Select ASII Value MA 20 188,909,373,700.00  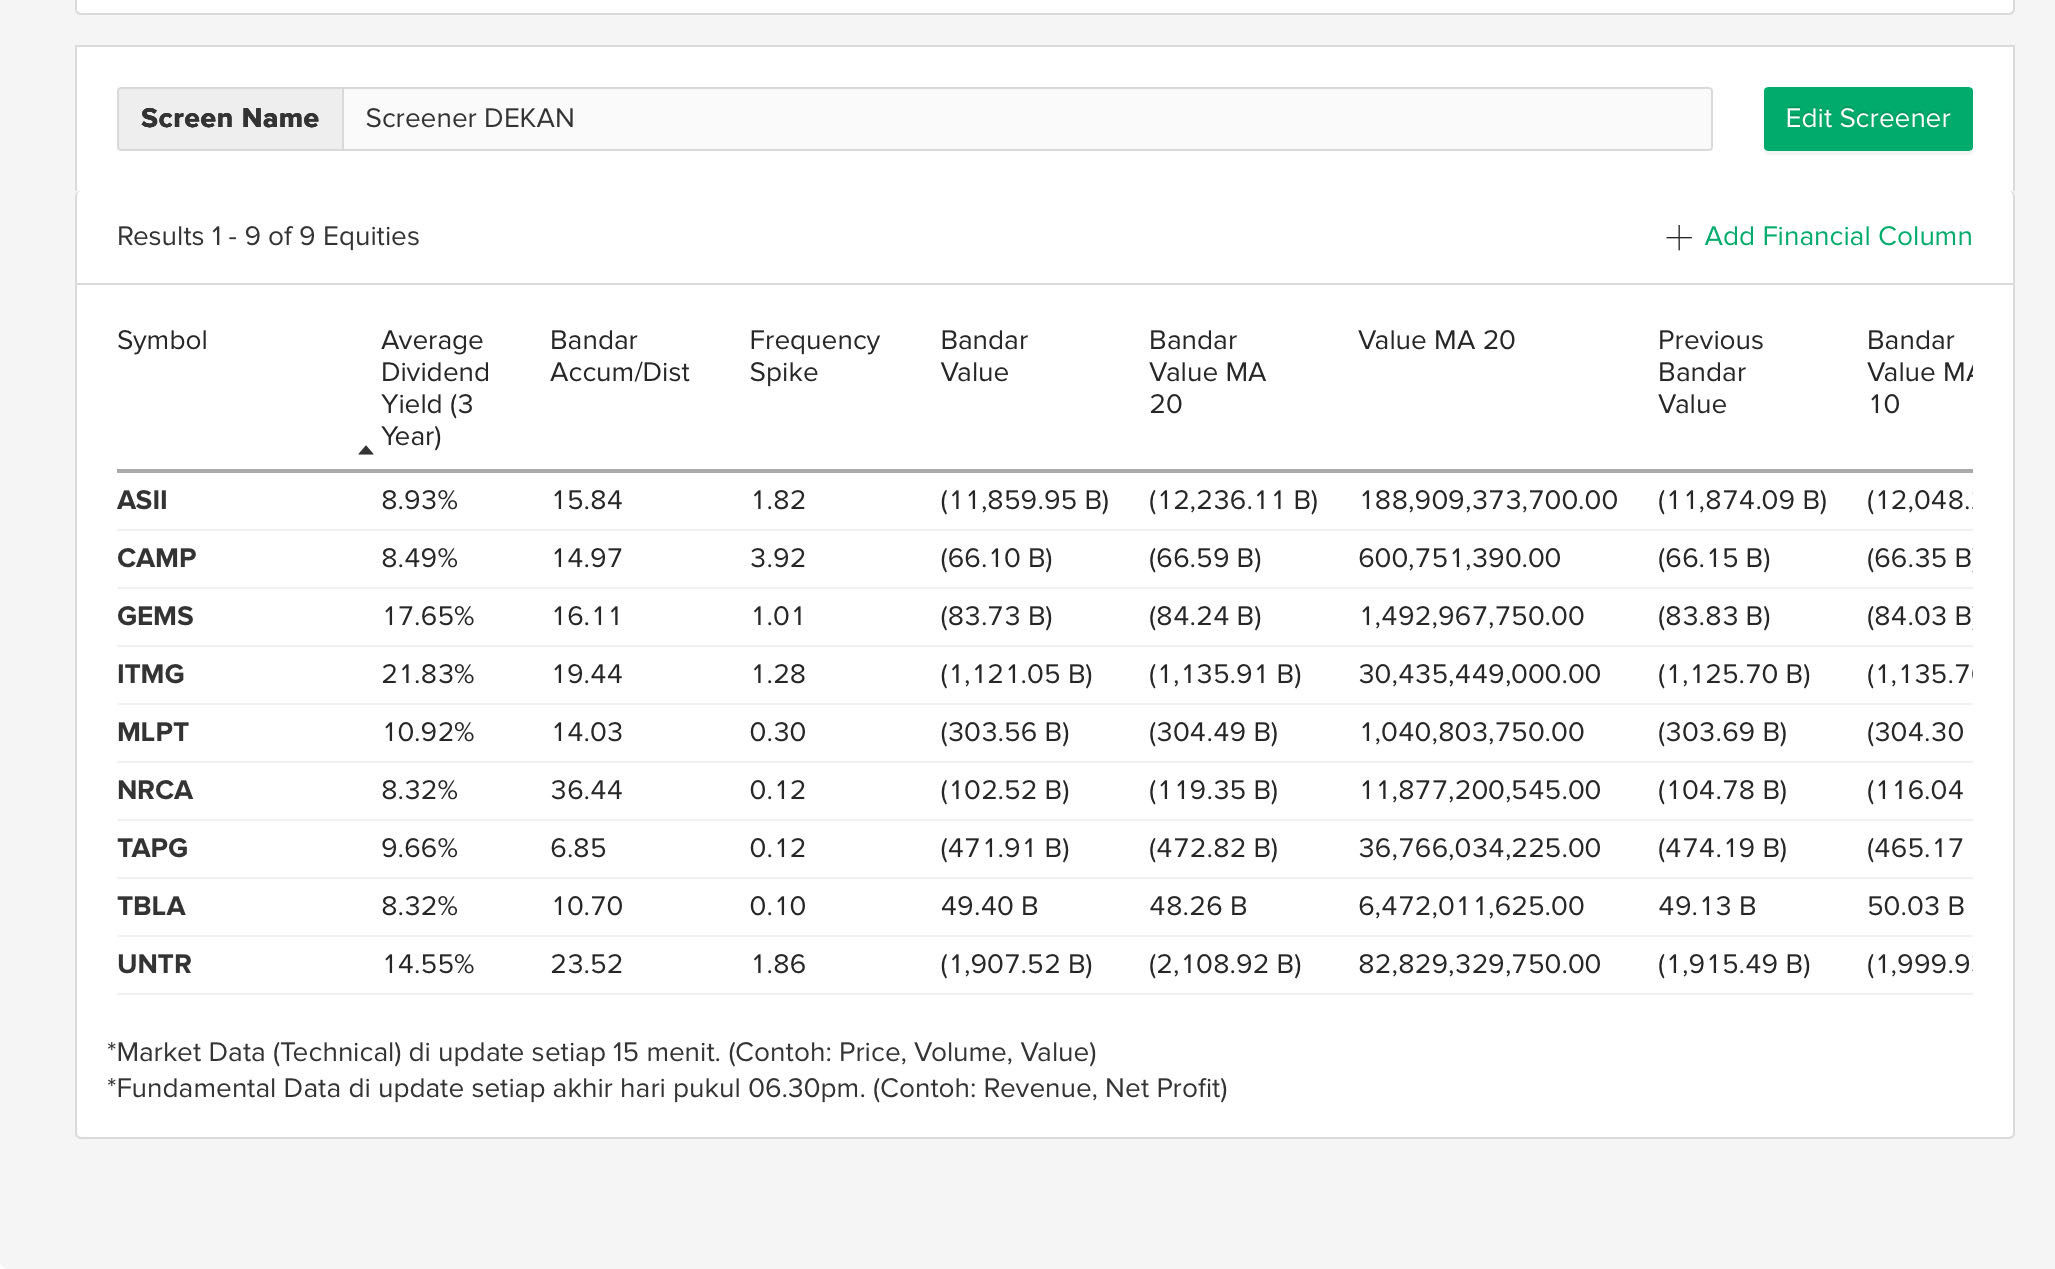tap(1488, 500)
